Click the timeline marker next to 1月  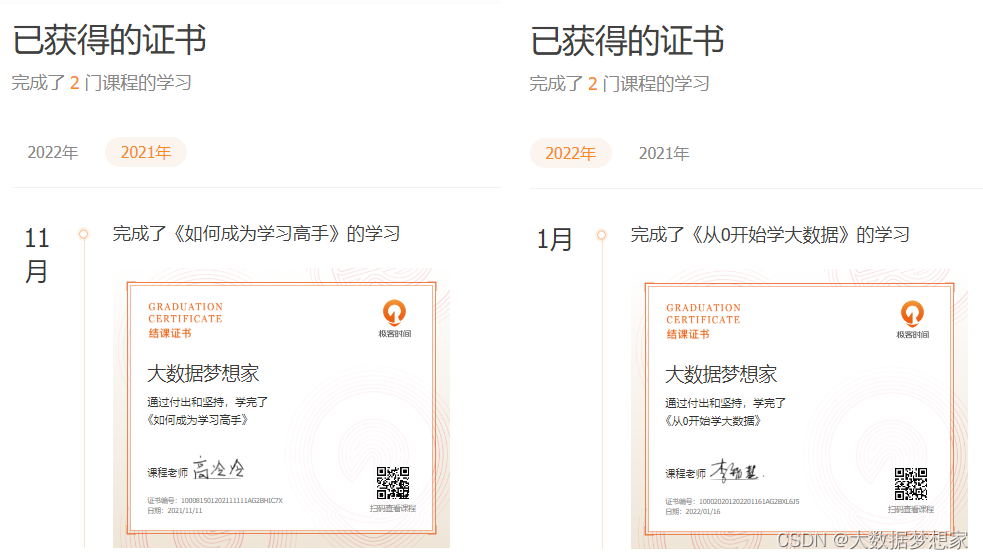tap(601, 236)
